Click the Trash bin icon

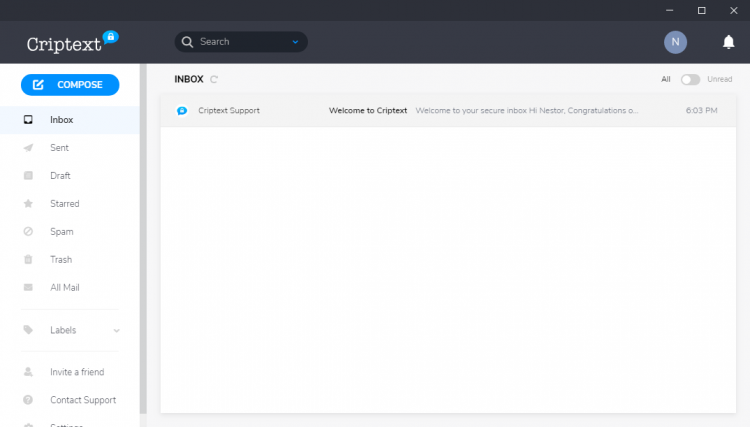click(x=28, y=260)
